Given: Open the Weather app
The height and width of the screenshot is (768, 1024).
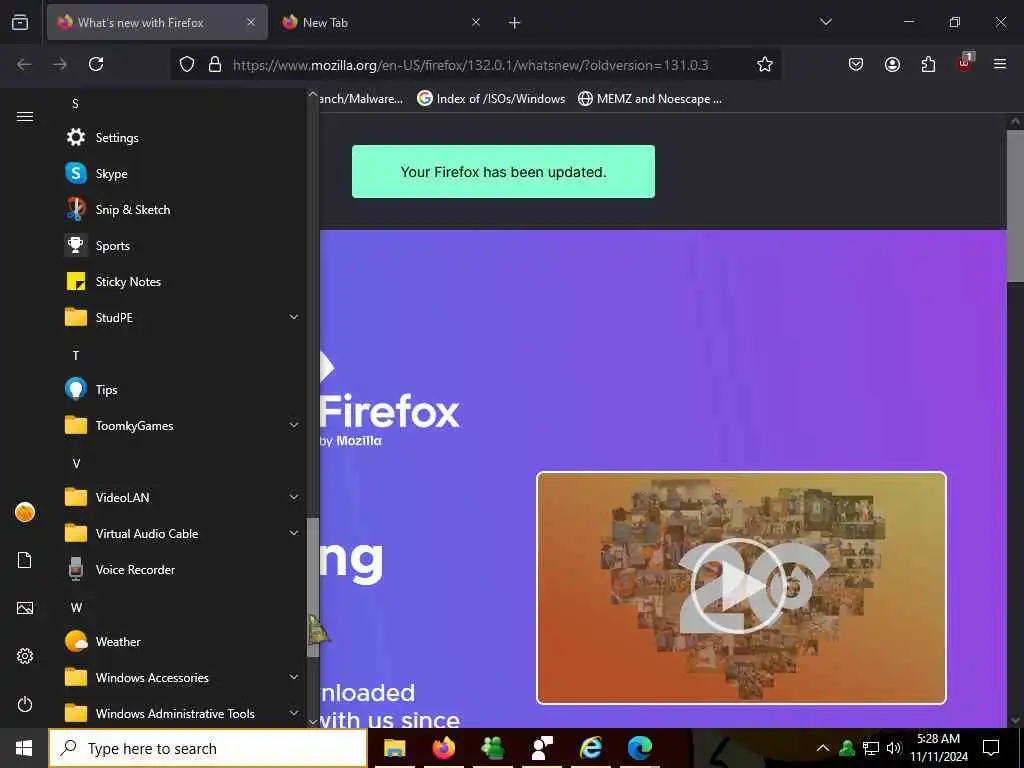Looking at the screenshot, I should [183, 642].
